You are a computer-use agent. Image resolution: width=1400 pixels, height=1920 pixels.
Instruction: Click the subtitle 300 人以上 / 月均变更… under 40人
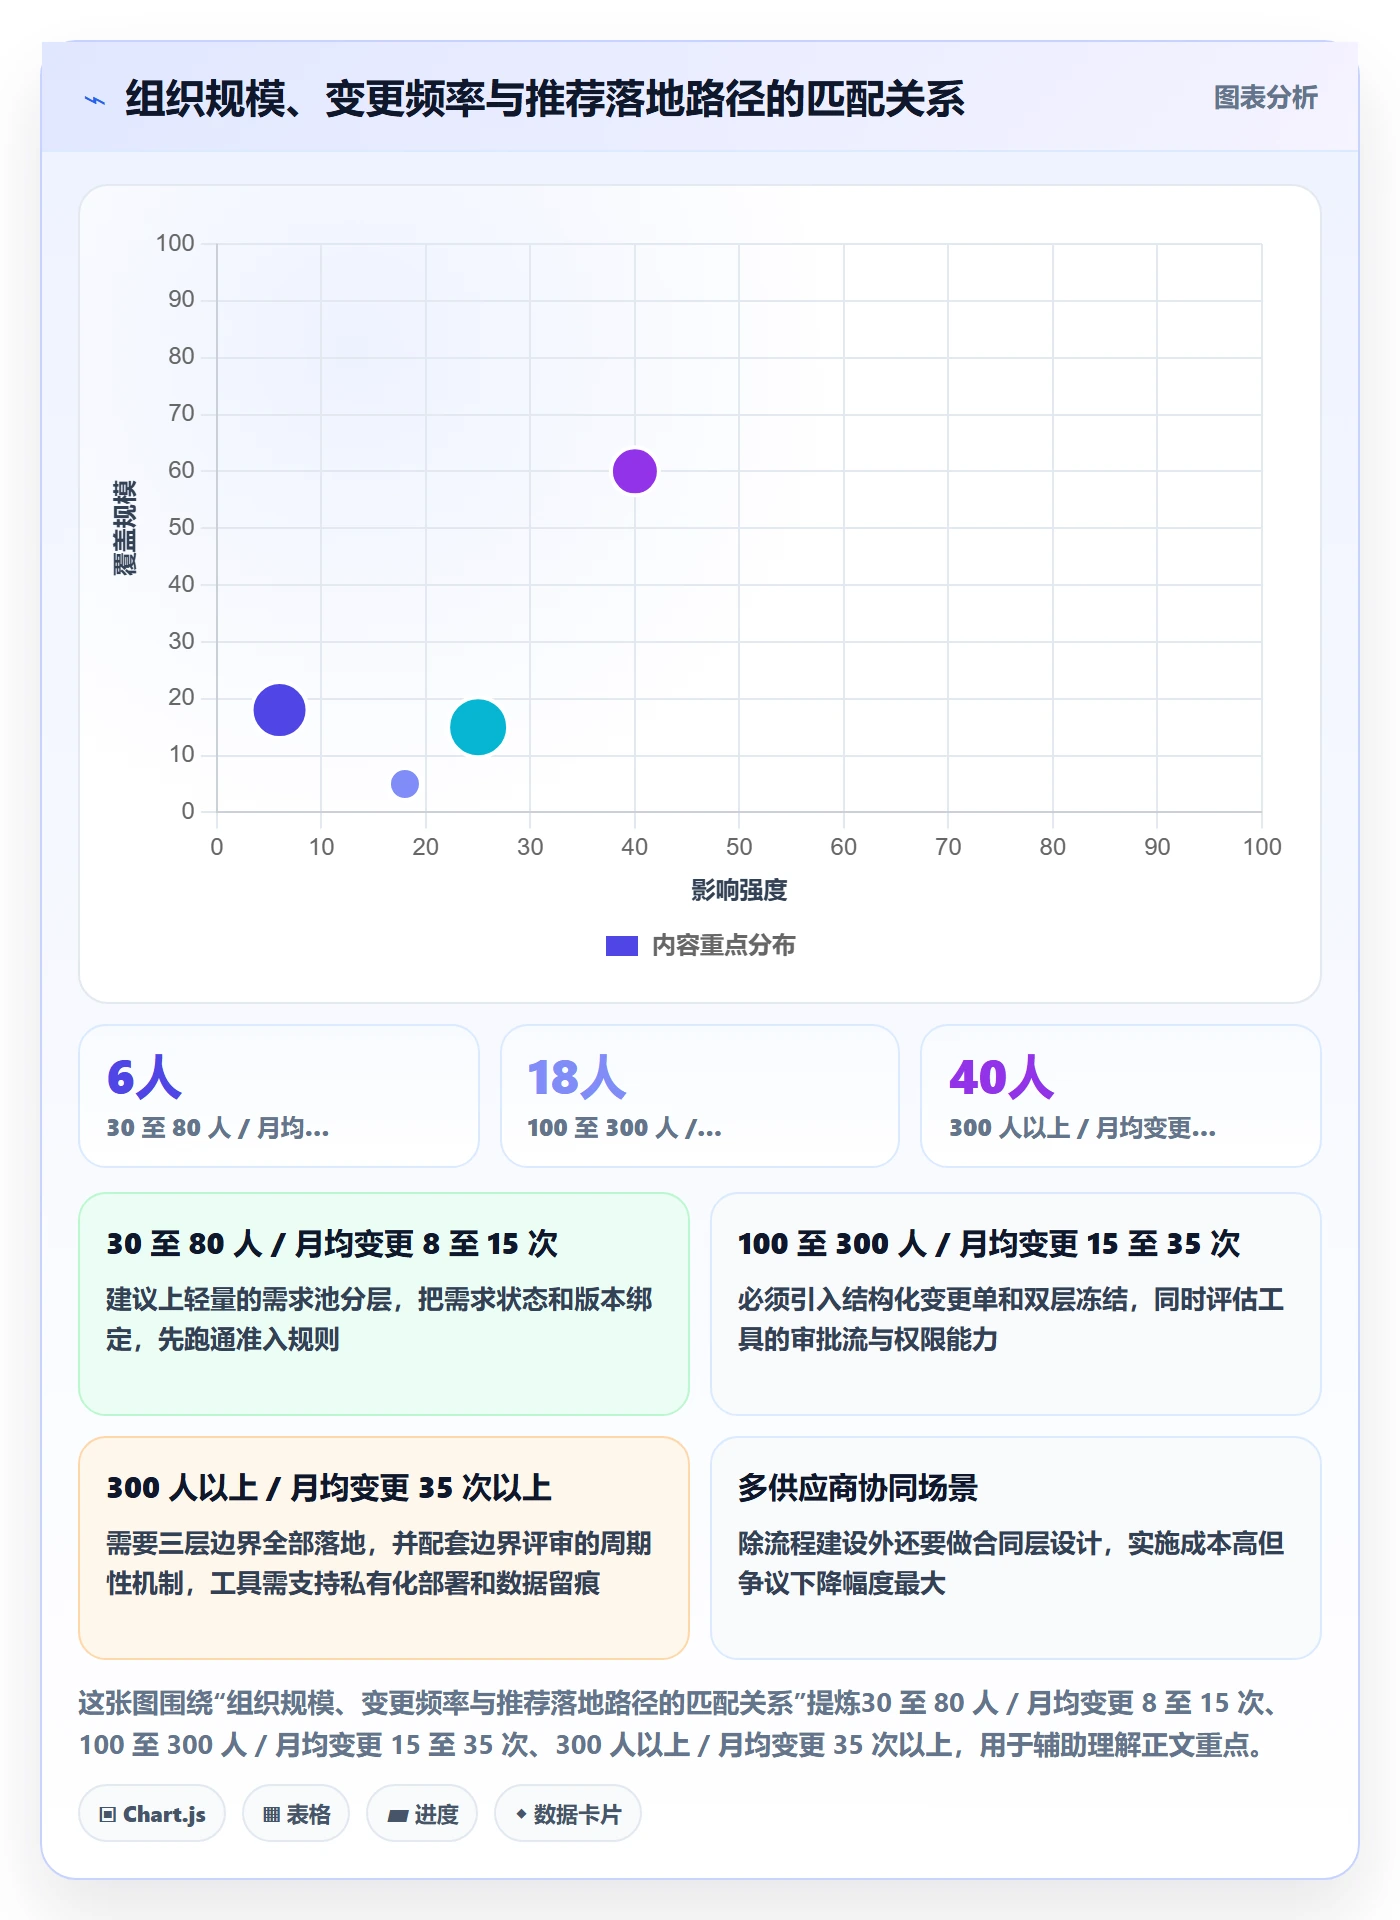click(x=1083, y=1128)
